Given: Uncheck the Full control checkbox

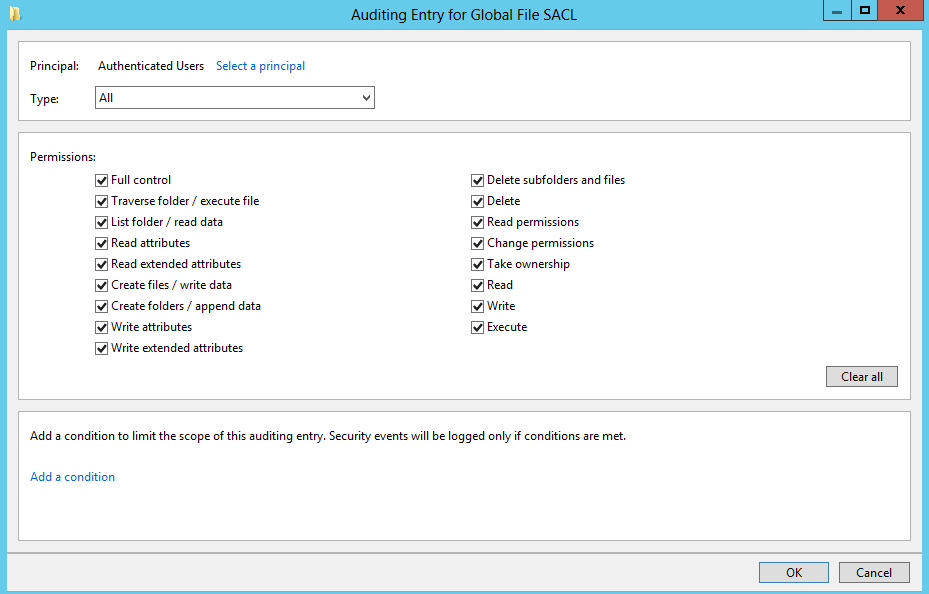Looking at the screenshot, I should pyautogui.click(x=101, y=180).
